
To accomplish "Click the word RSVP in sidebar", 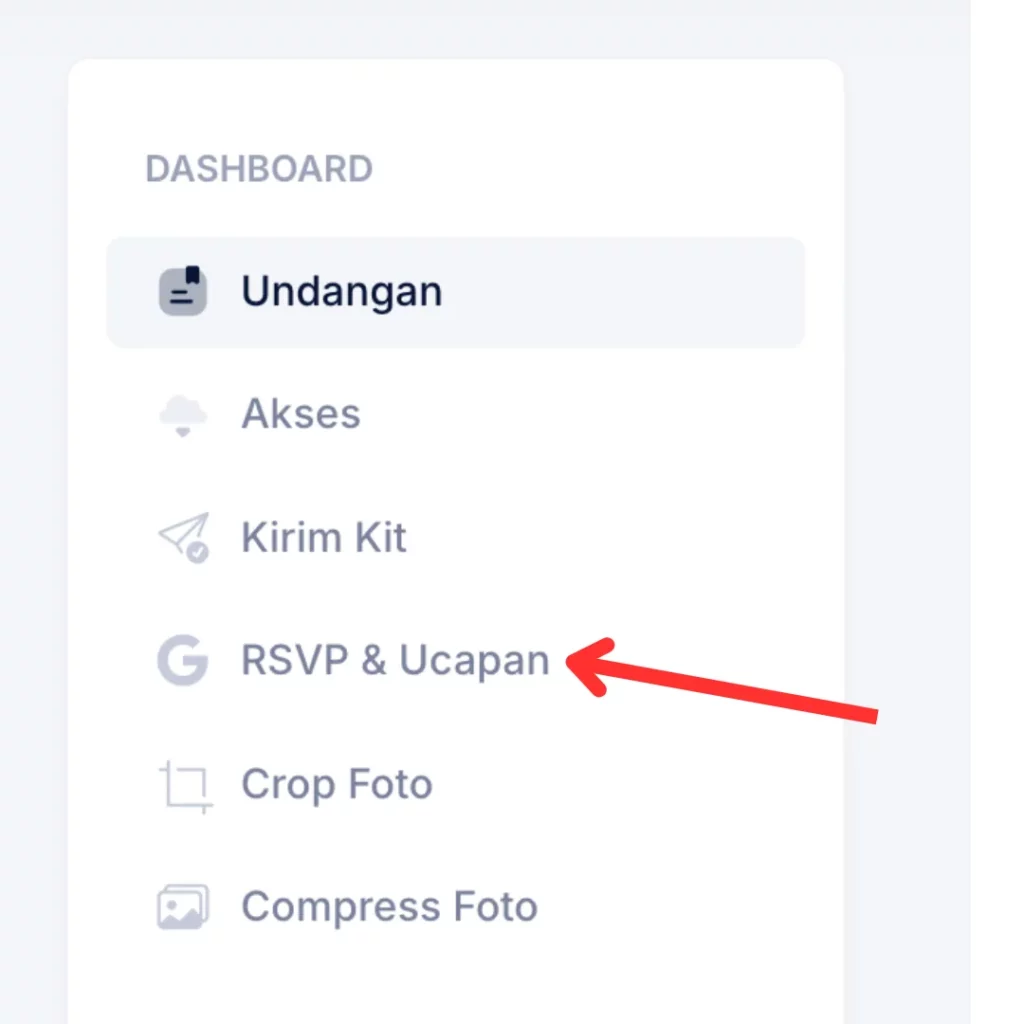I will pos(295,660).
